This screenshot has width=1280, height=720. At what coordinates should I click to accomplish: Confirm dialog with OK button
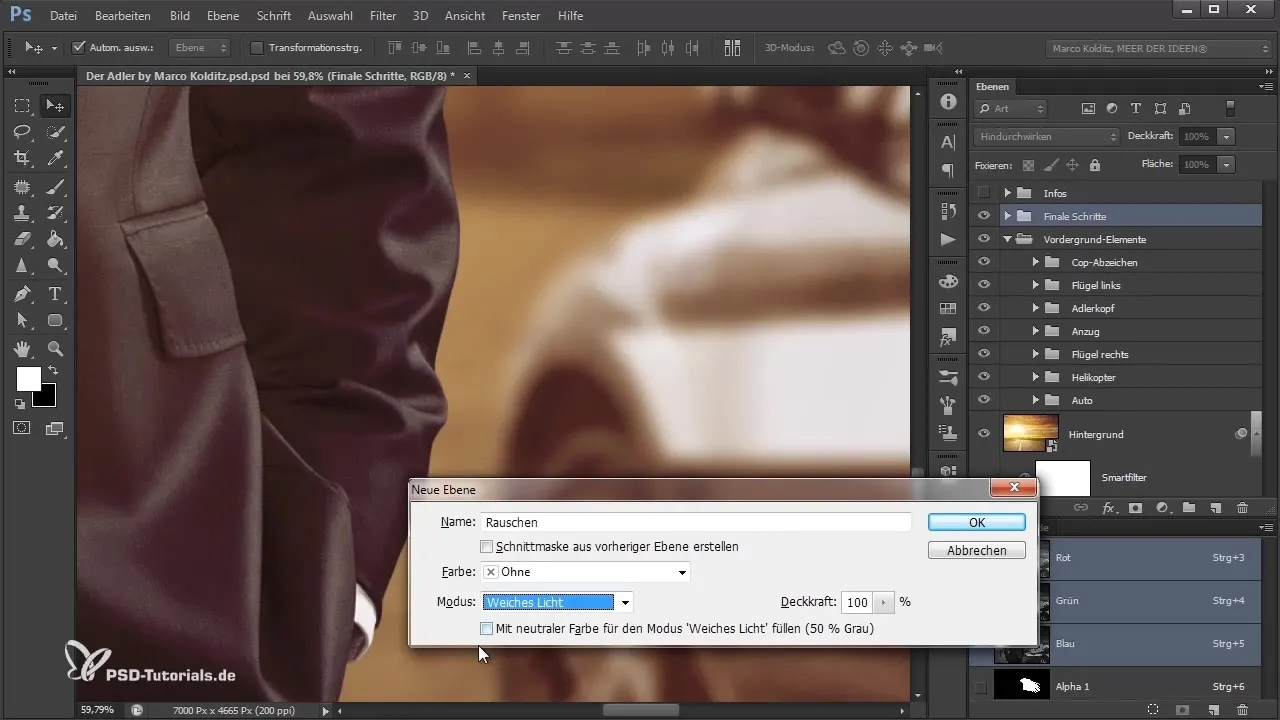[976, 522]
